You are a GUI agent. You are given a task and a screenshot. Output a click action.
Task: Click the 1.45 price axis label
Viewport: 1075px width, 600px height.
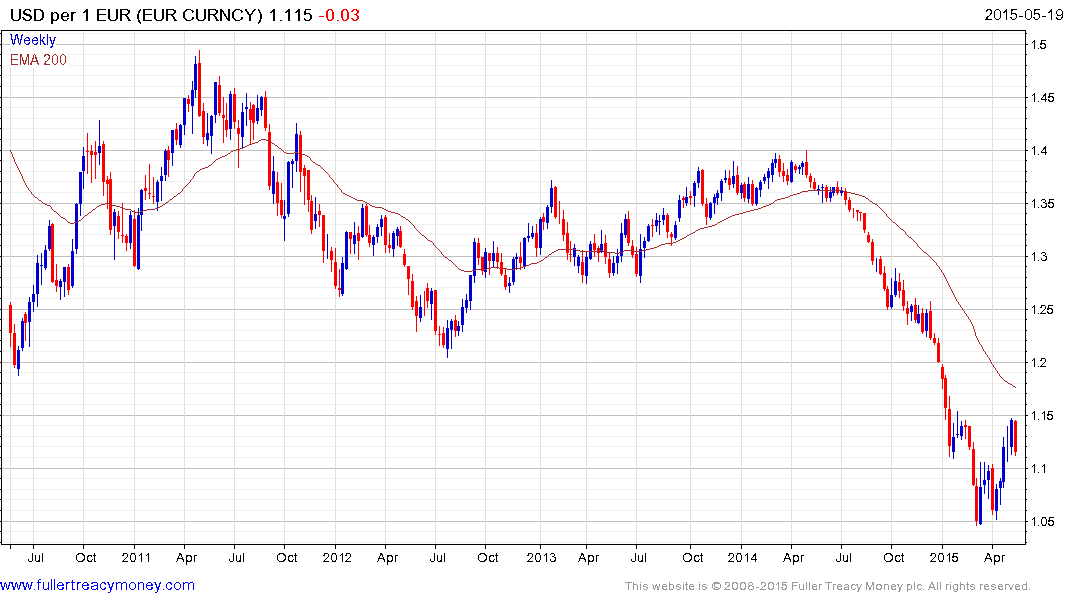1043,98
